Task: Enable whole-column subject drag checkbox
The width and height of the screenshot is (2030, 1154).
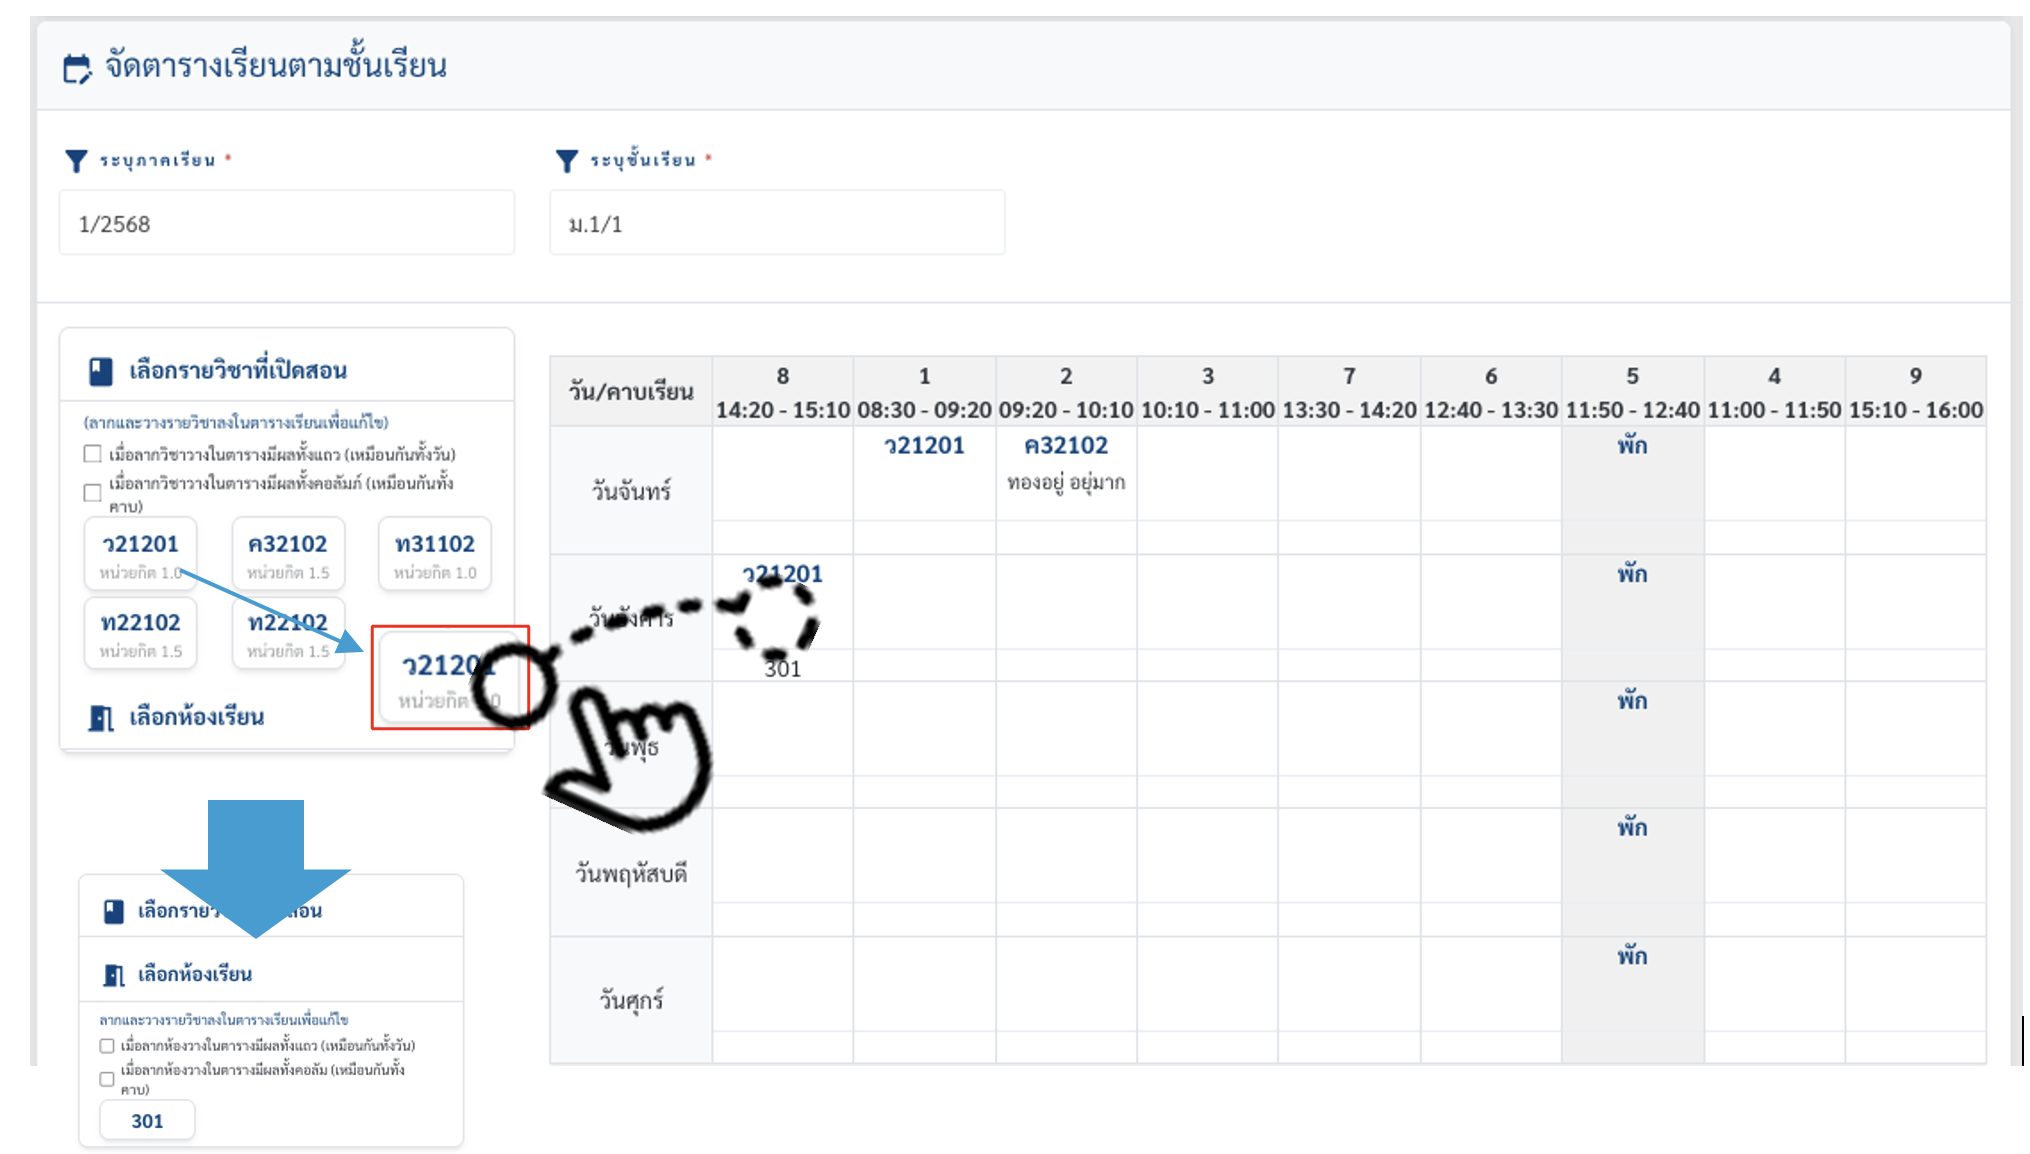Action: coord(93,492)
